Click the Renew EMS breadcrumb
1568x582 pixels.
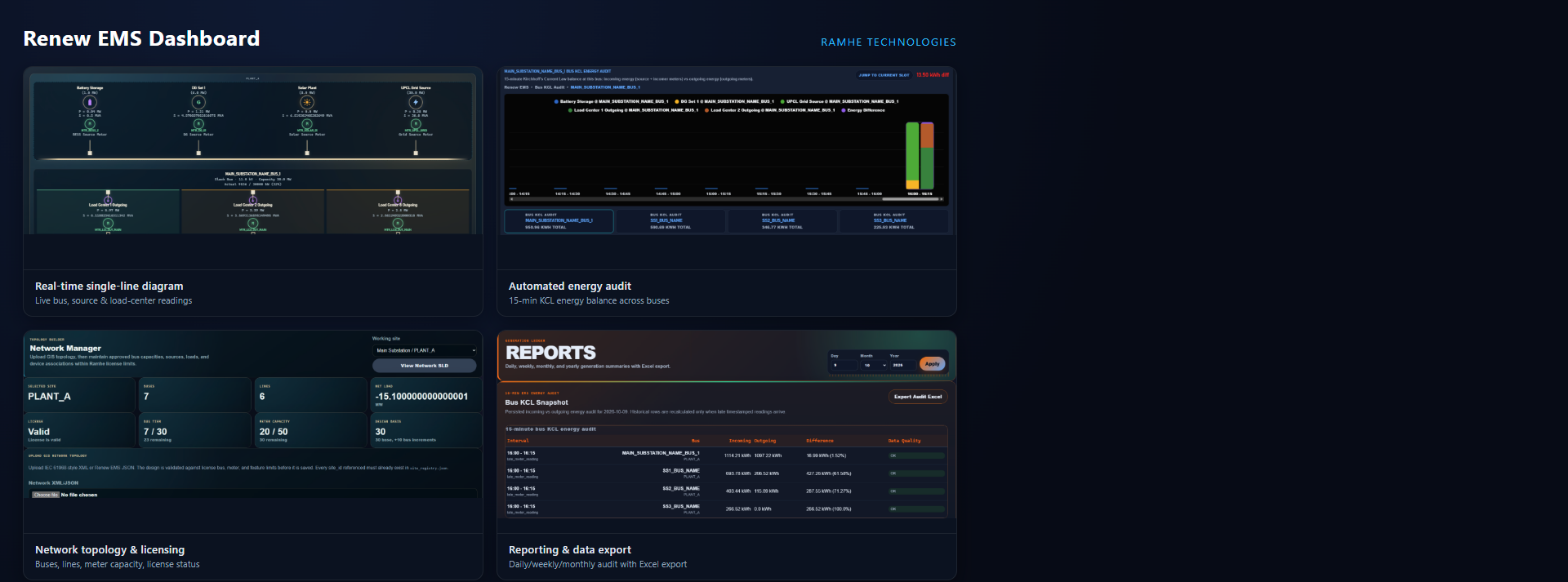(x=516, y=87)
